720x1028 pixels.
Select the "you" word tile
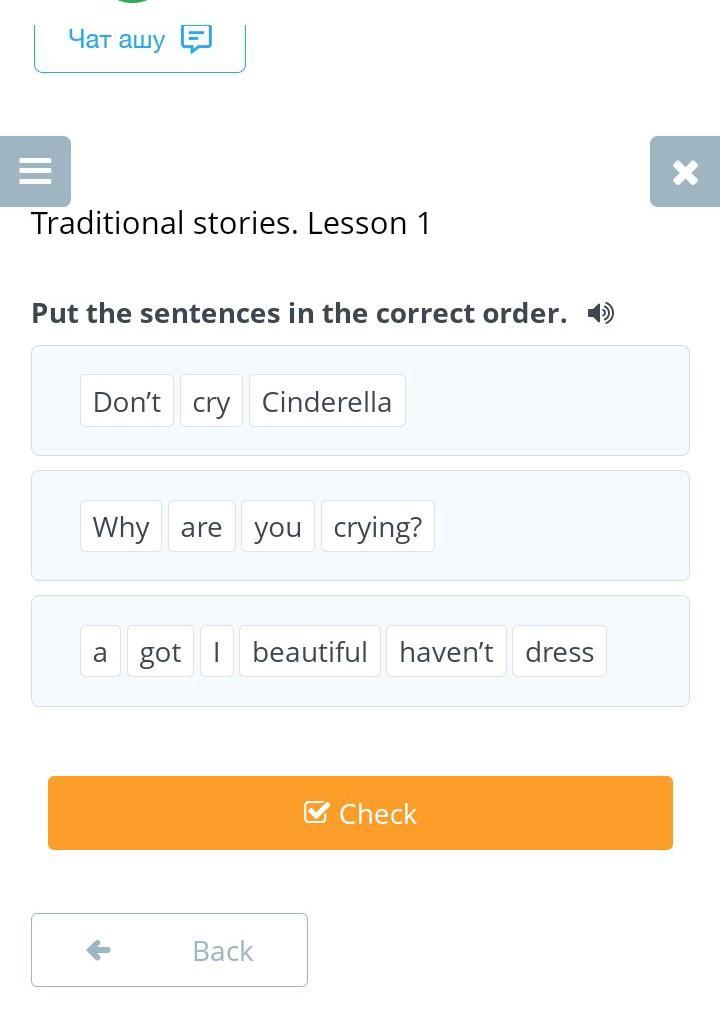tap(278, 526)
